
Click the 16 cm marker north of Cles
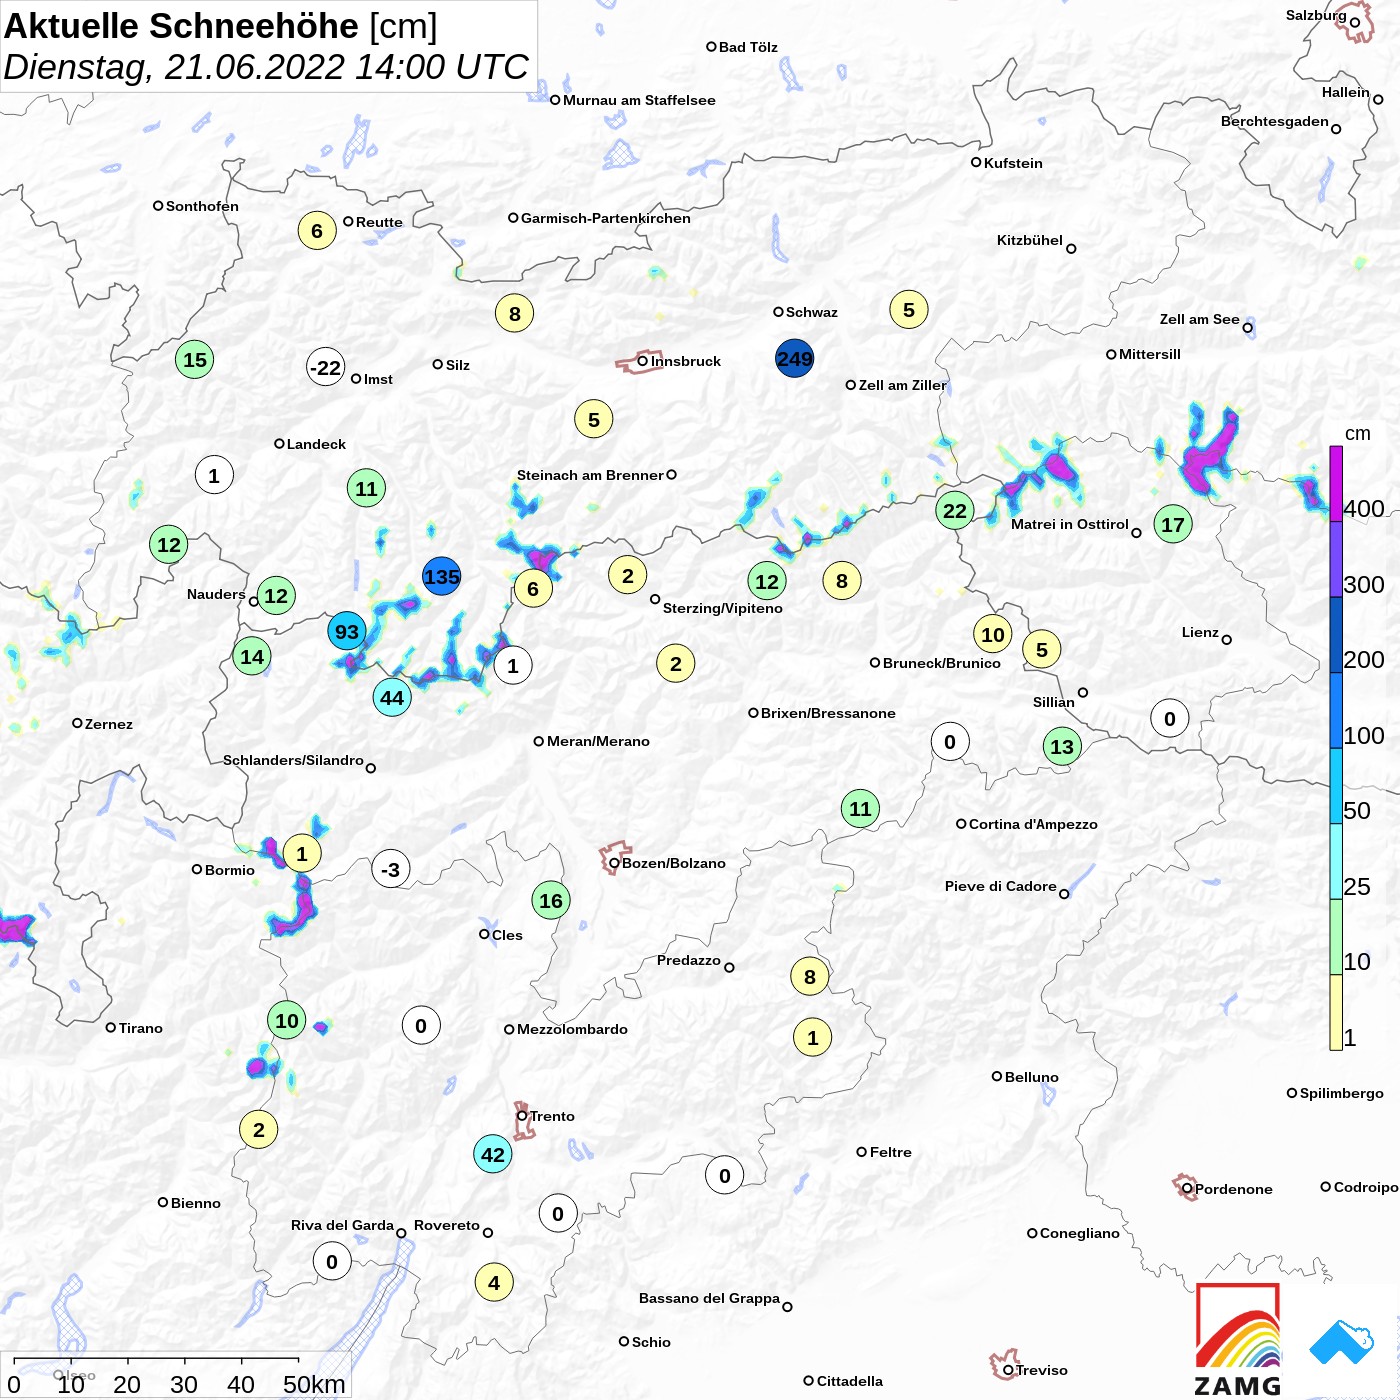coord(551,901)
